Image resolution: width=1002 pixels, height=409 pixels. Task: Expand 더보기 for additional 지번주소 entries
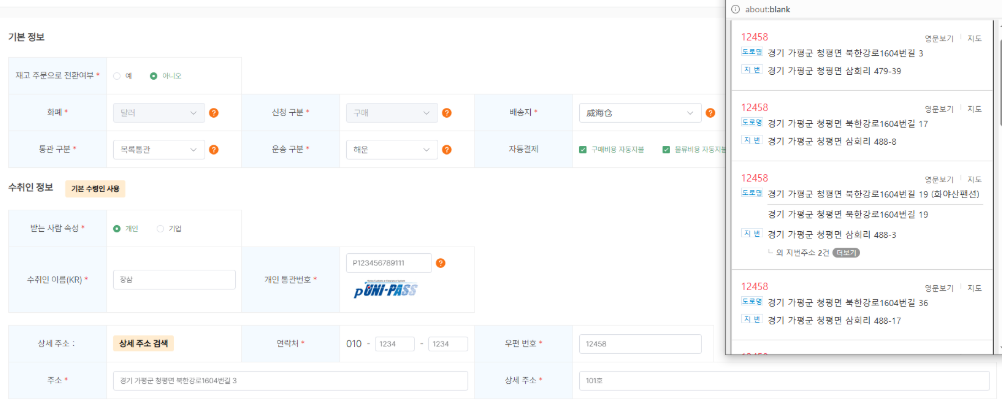846,252
